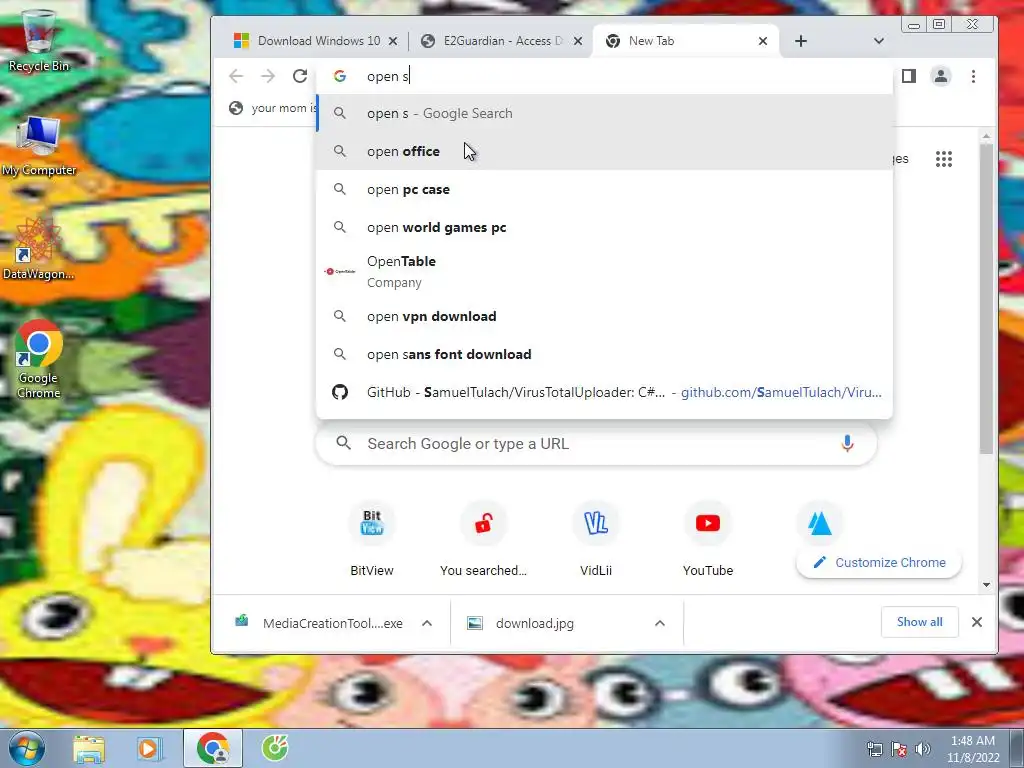Close the Download Windows 10 tab
1024x768 pixels.
(392, 41)
